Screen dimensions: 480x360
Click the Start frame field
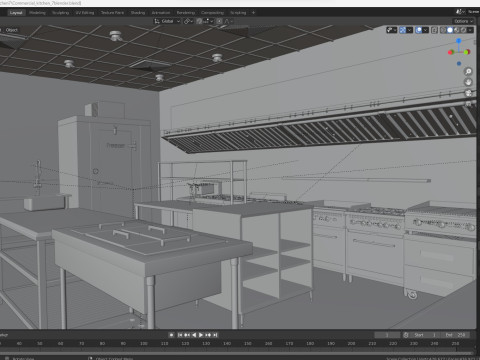coord(424,335)
